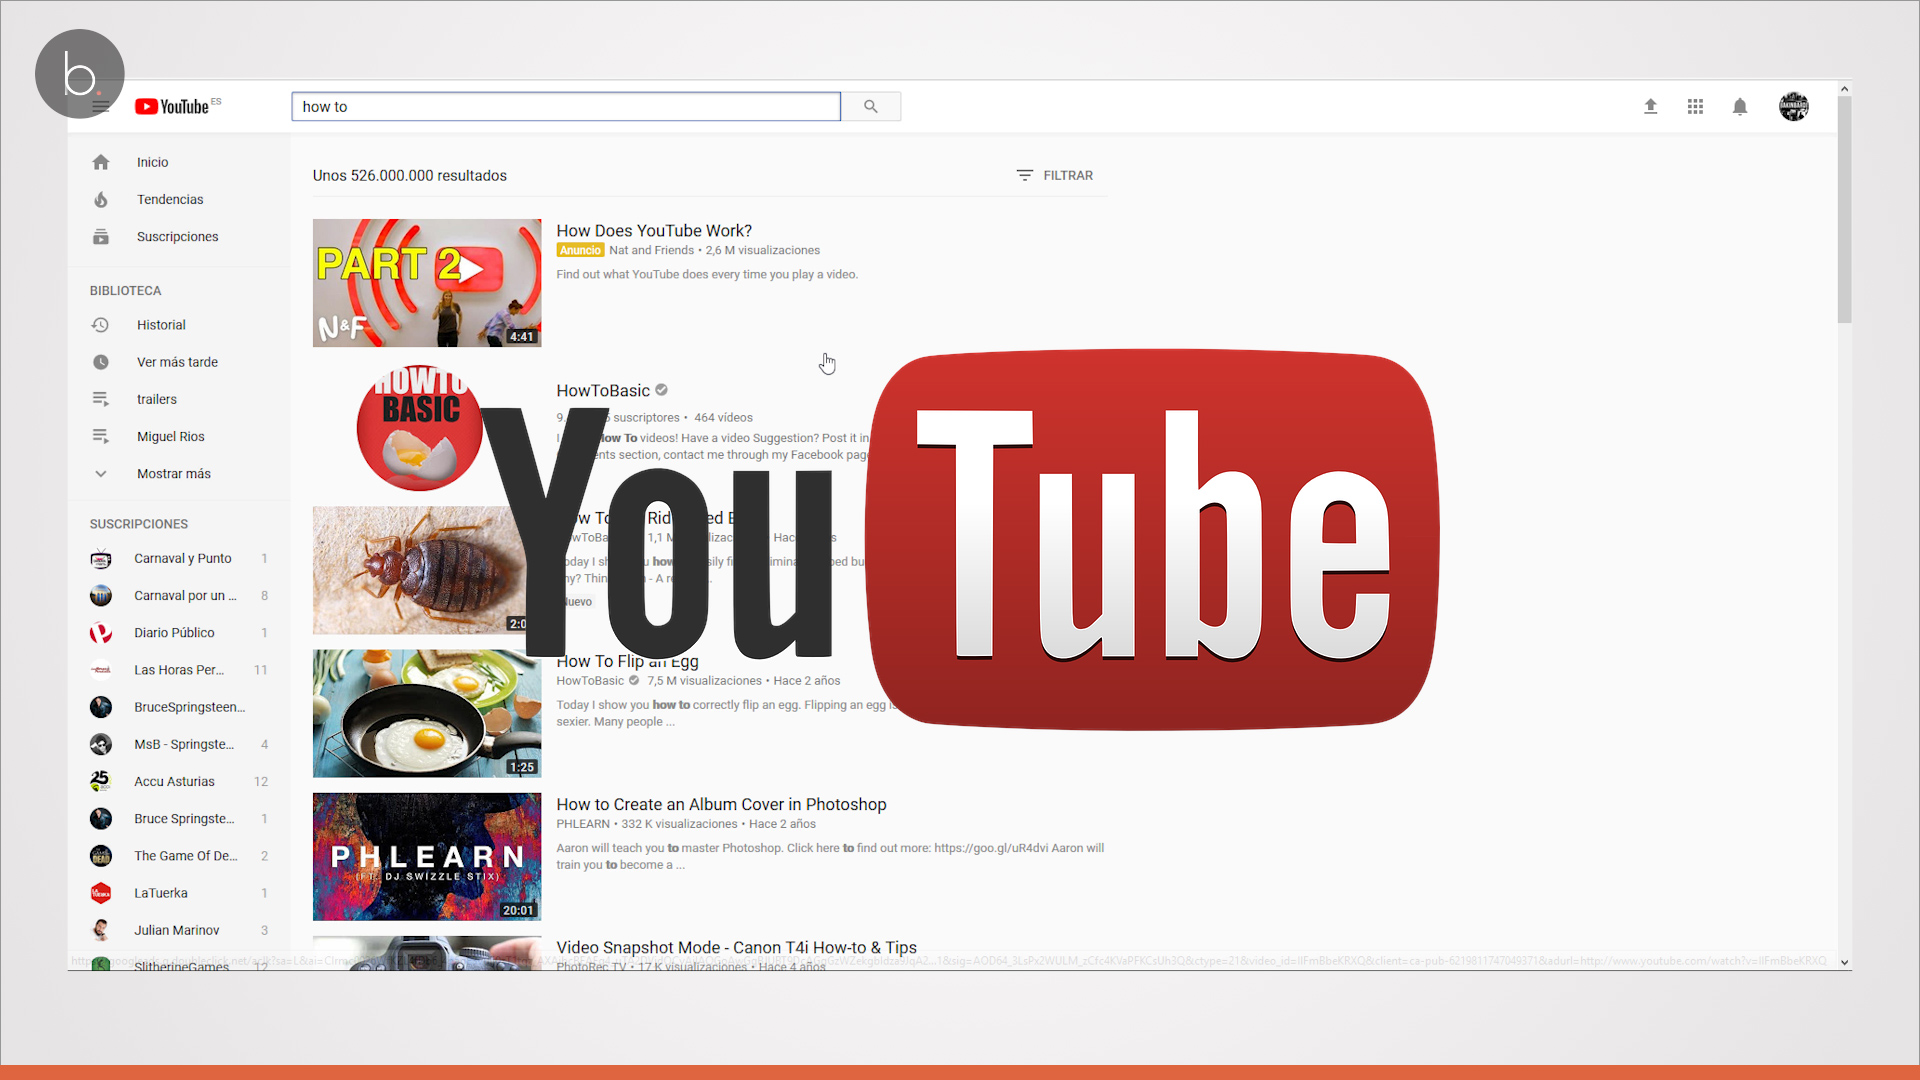Open the YouTube apps grid icon

coord(1695,106)
